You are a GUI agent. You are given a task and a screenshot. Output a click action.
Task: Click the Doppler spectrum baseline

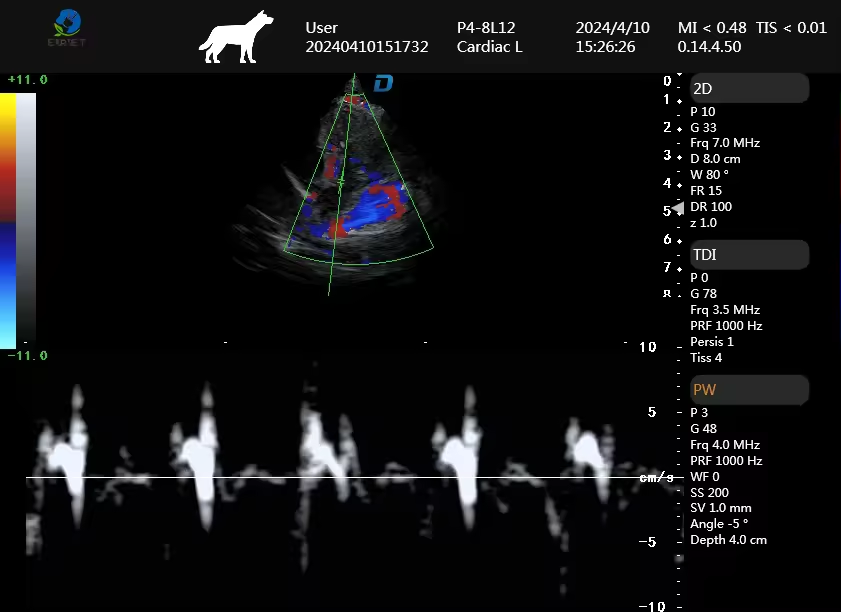coord(330,478)
